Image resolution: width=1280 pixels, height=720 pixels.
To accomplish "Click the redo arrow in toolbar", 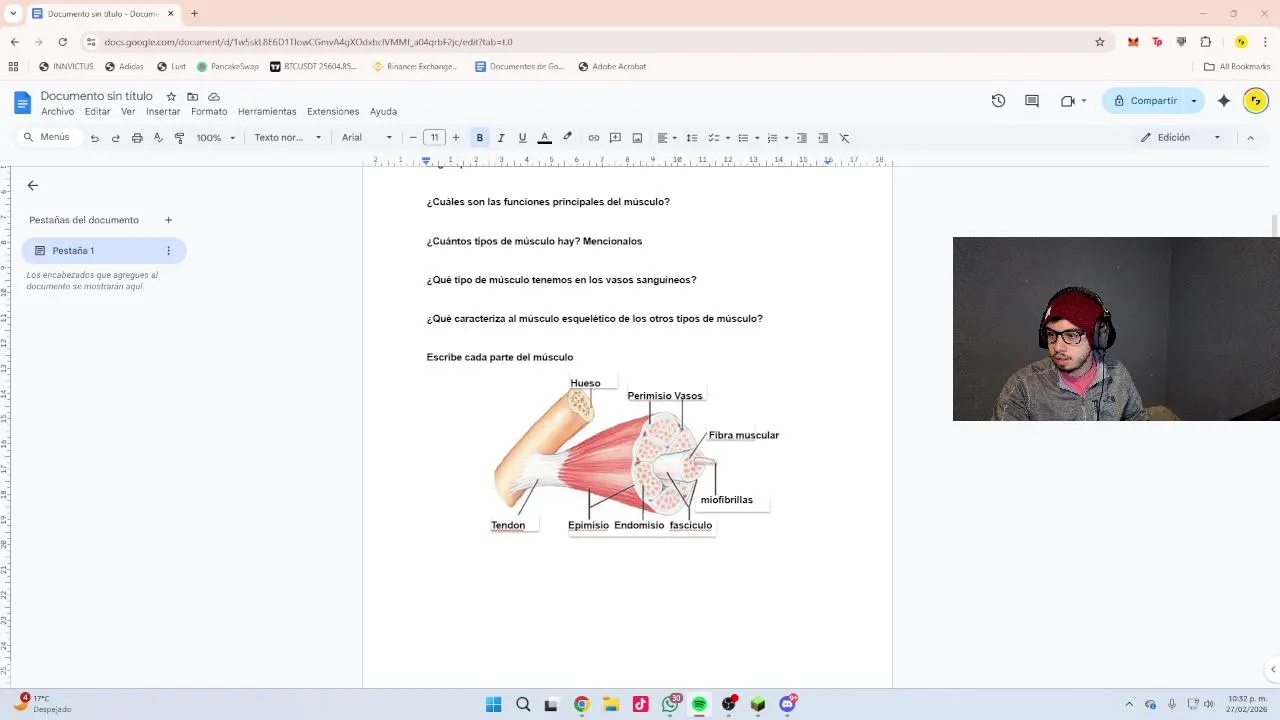I will coord(116,138).
